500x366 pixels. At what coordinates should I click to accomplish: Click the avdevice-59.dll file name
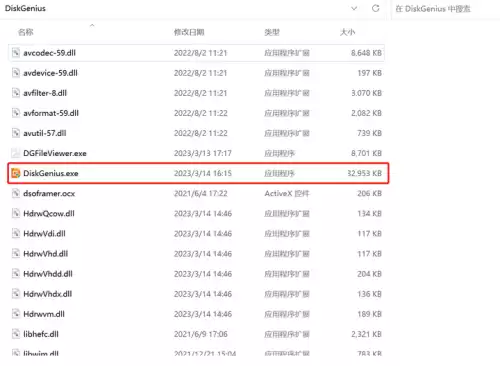click(x=50, y=73)
